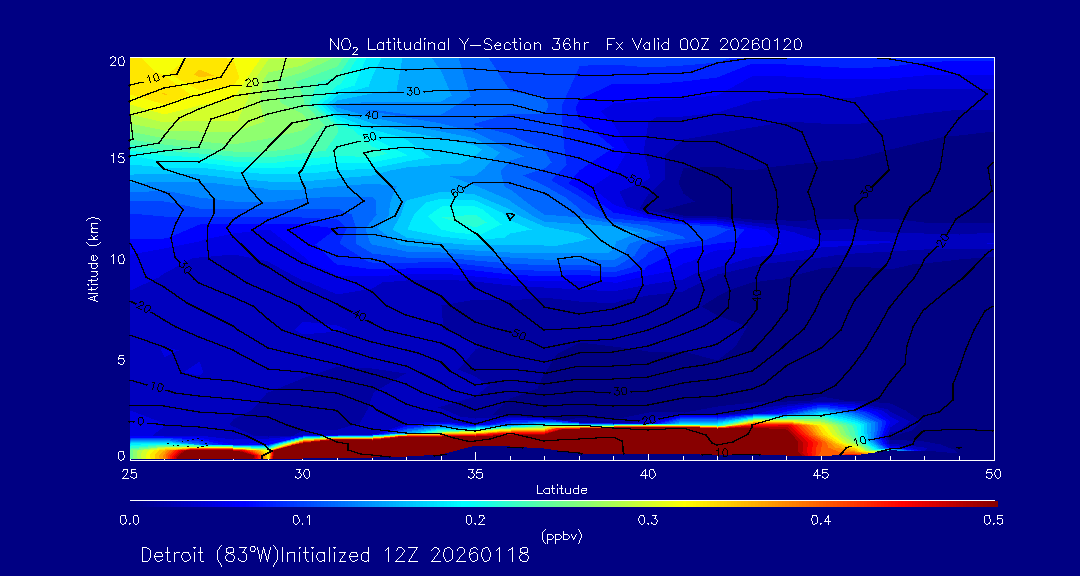Click the 10 contour label near the bottom-right surface

pos(858,441)
